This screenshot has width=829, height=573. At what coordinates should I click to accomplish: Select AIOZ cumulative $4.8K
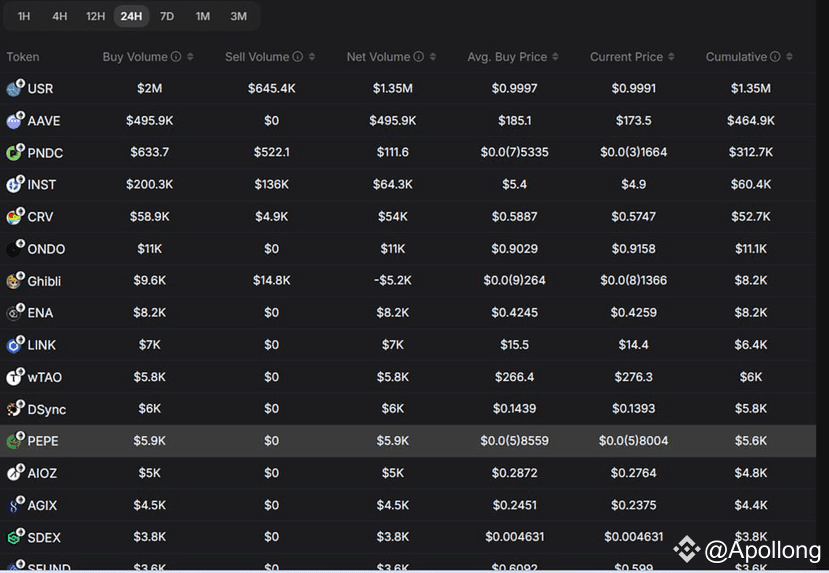point(751,473)
